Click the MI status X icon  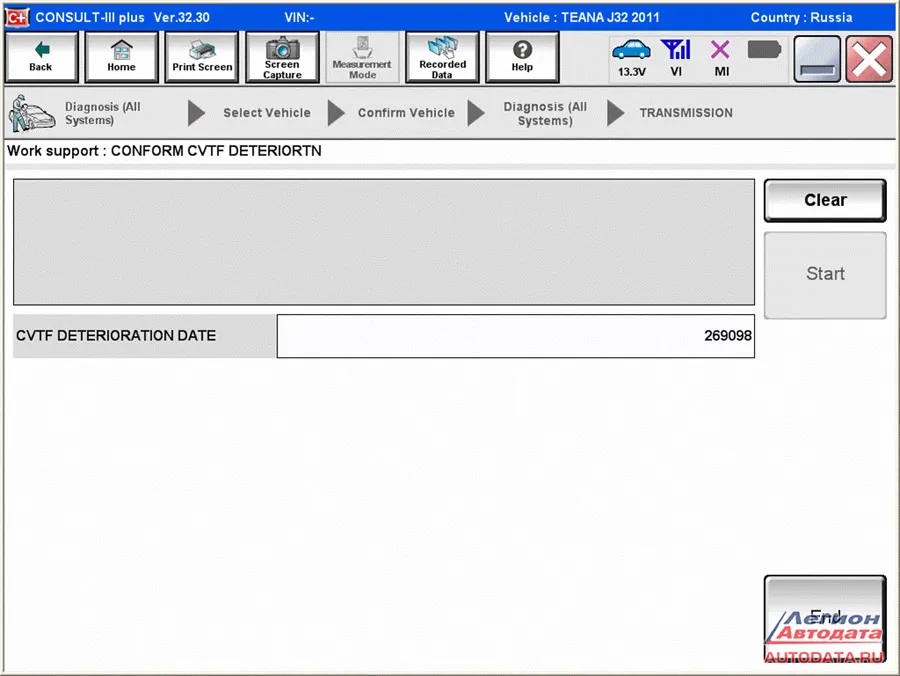pos(721,57)
